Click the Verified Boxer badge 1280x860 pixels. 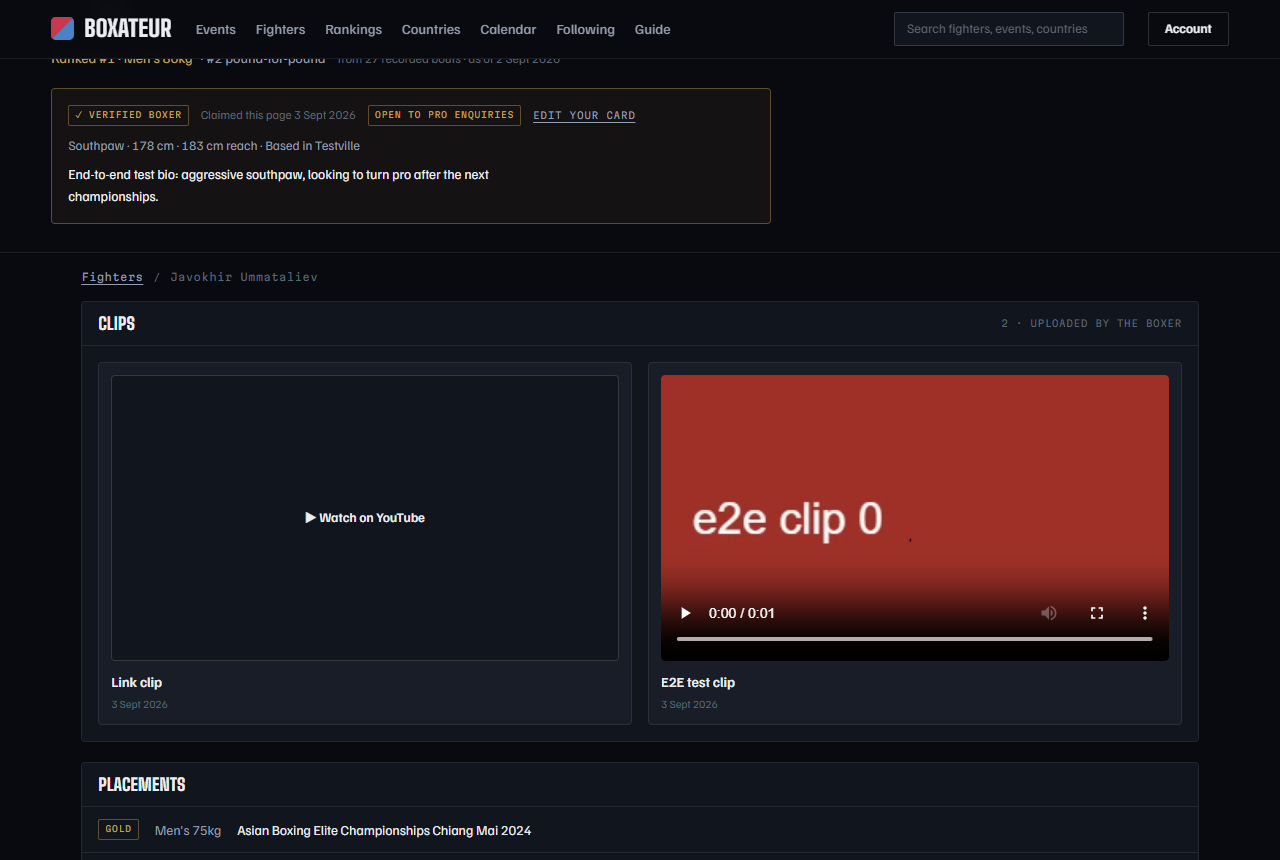128,115
